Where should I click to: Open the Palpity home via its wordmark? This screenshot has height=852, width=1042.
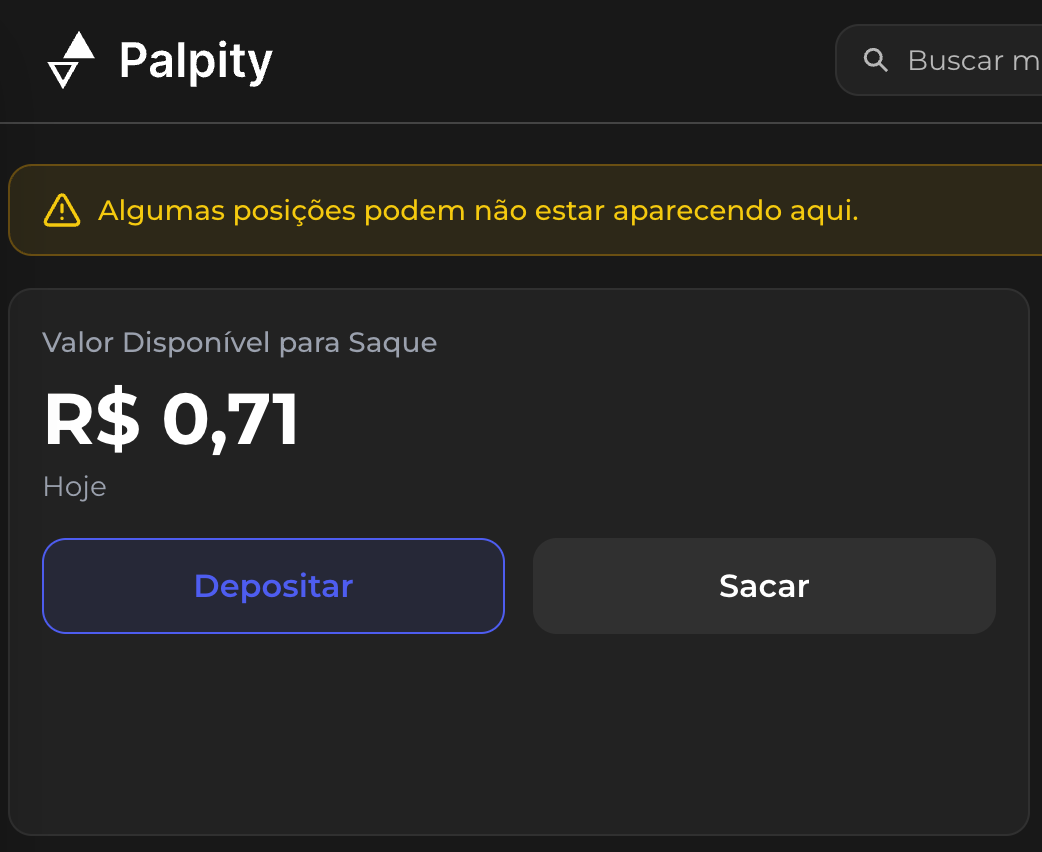coord(195,60)
